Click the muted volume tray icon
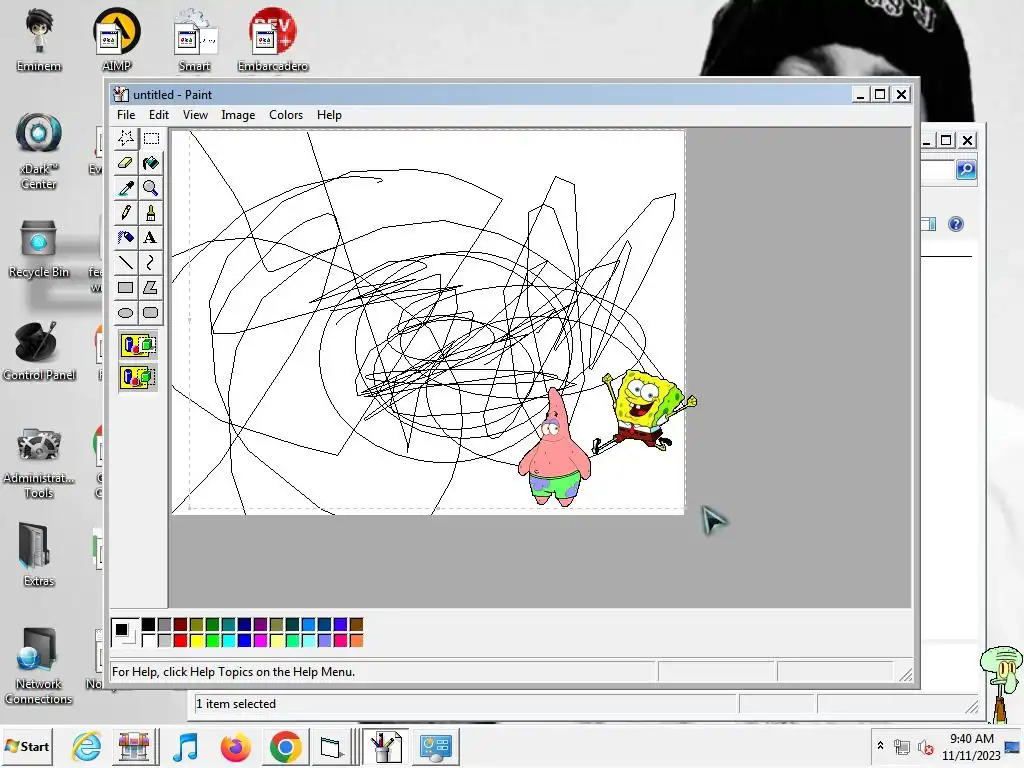 pos(925,747)
